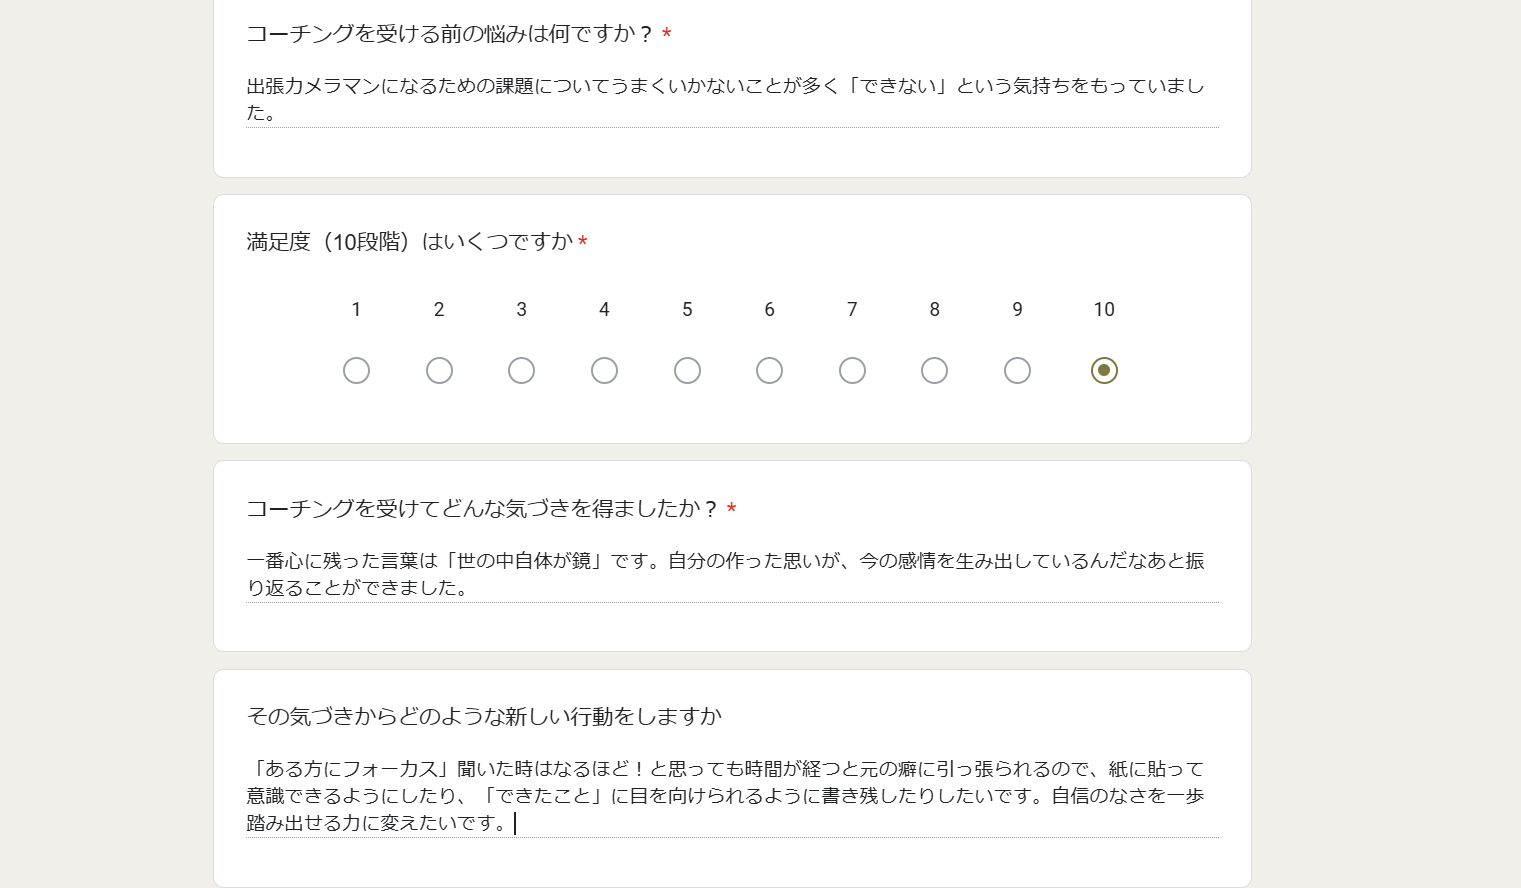Screen dimensions: 1521x888
Task: Click the 満足度（10段階）question title
Action: 410,242
